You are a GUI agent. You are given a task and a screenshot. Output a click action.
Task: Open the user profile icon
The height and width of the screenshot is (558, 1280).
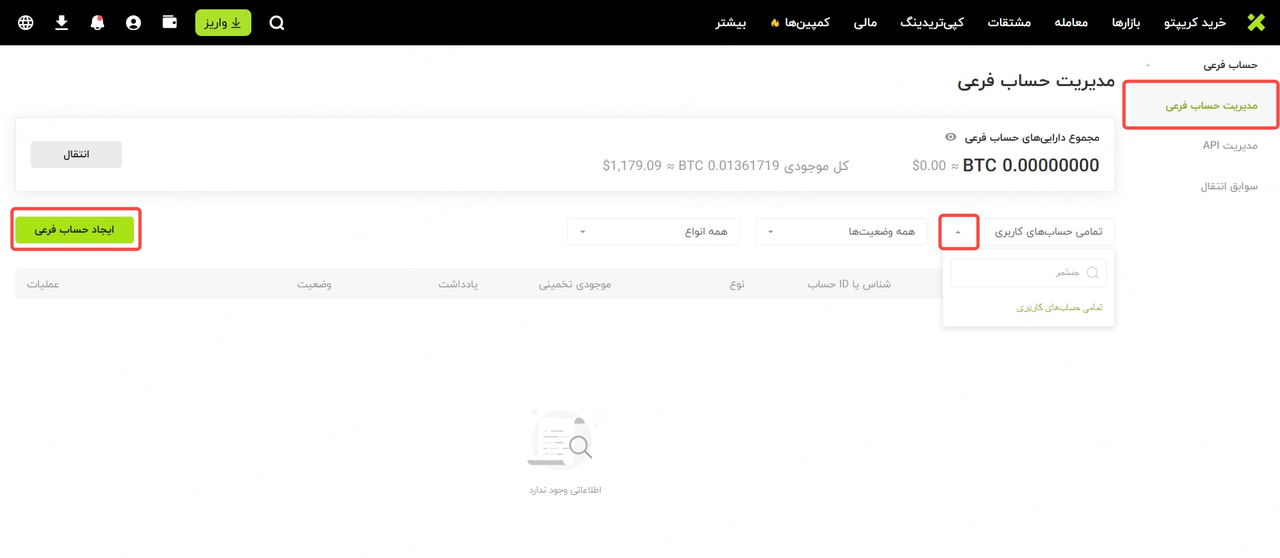[x=133, y=22]
